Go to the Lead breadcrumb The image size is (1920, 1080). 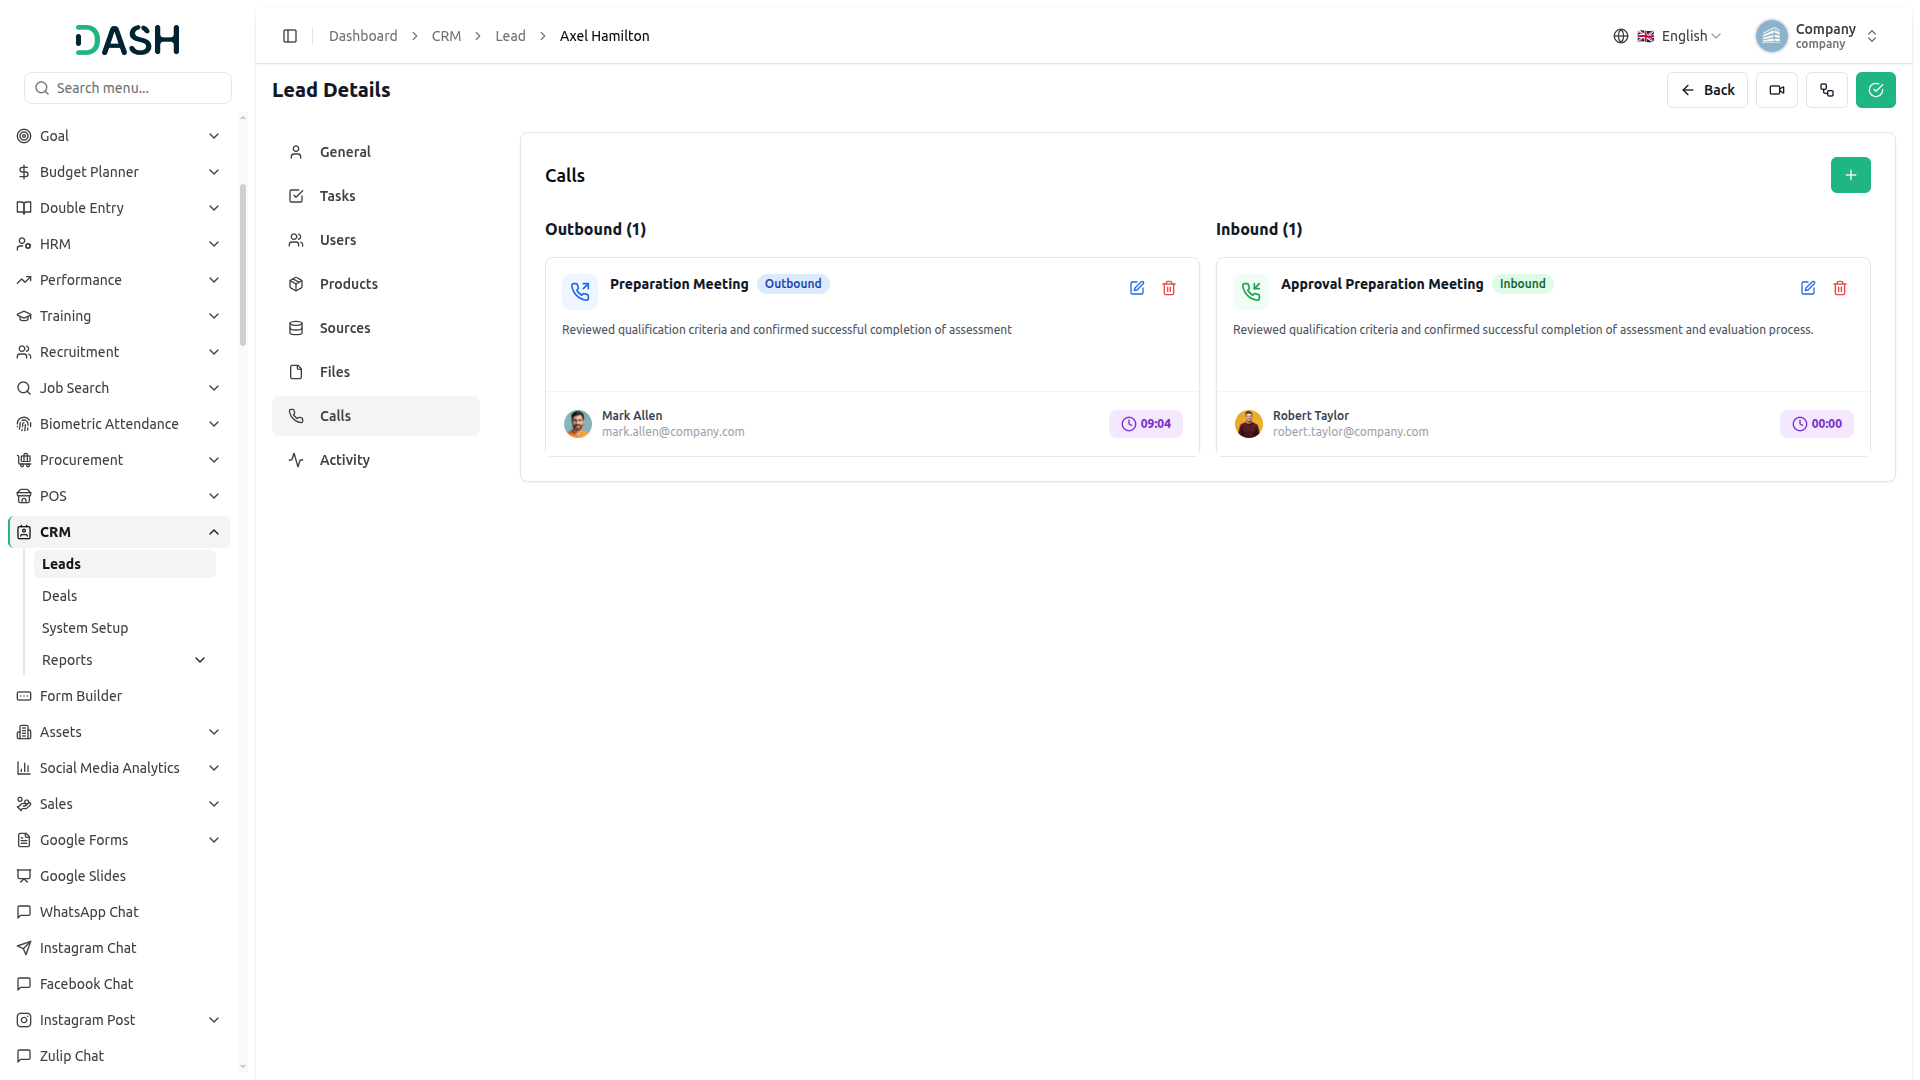point(510,36)
